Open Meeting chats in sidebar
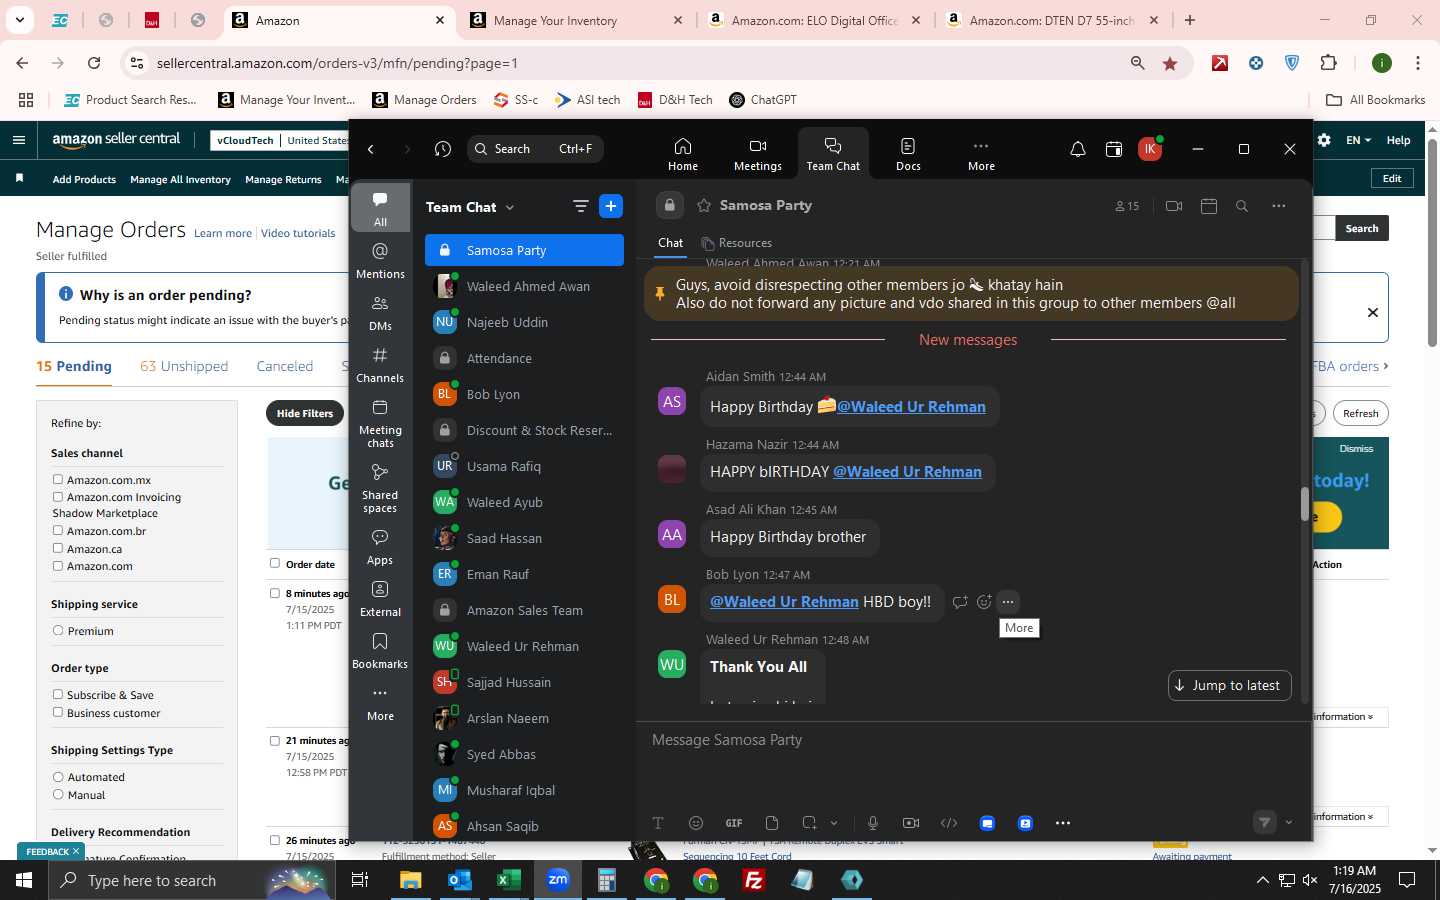The height and width of the screenshot is (900, 1440). click(x=380, y=423)
